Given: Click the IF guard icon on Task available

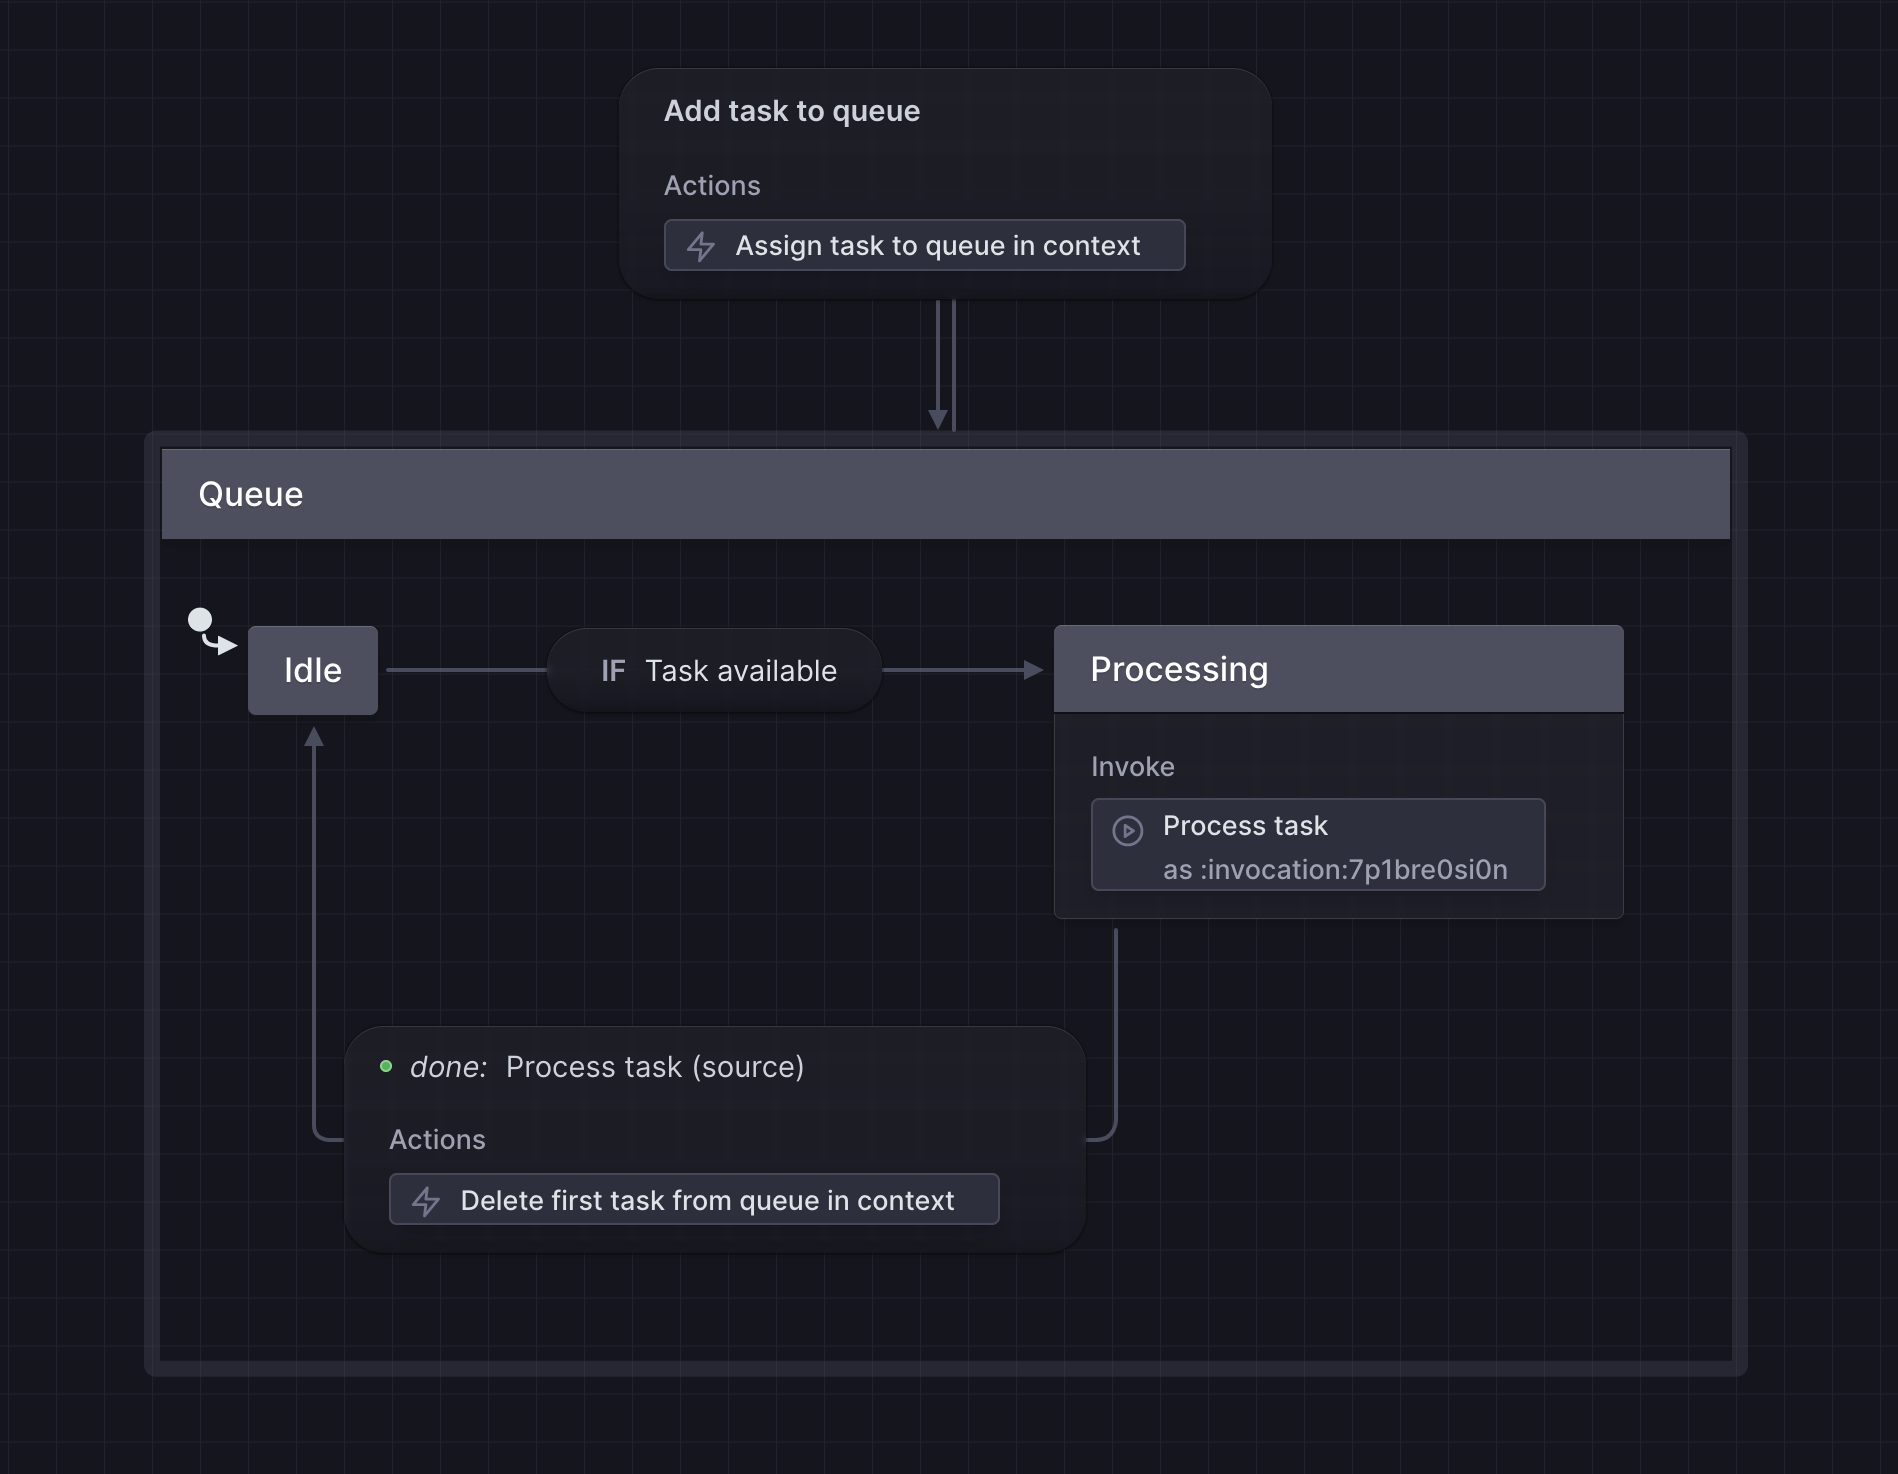Looking at the screenshot, I should [x=613, y=671].
